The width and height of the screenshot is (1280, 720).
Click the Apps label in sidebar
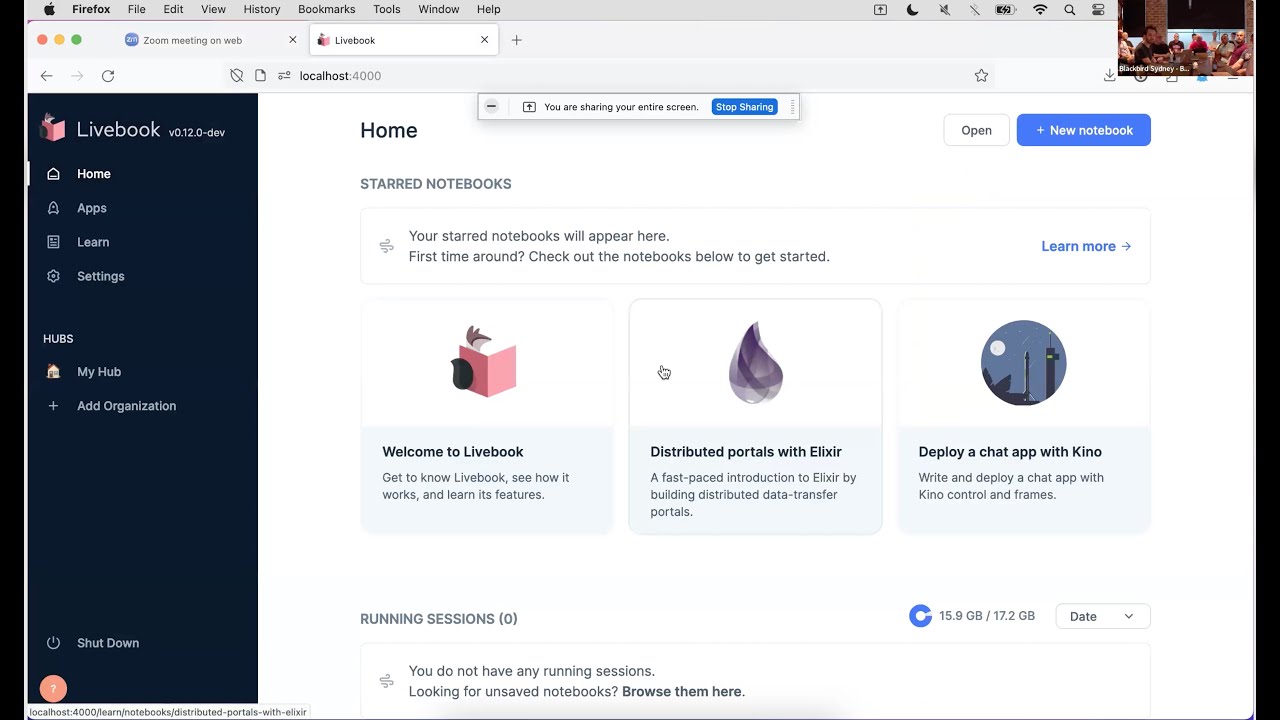point(92,208)
